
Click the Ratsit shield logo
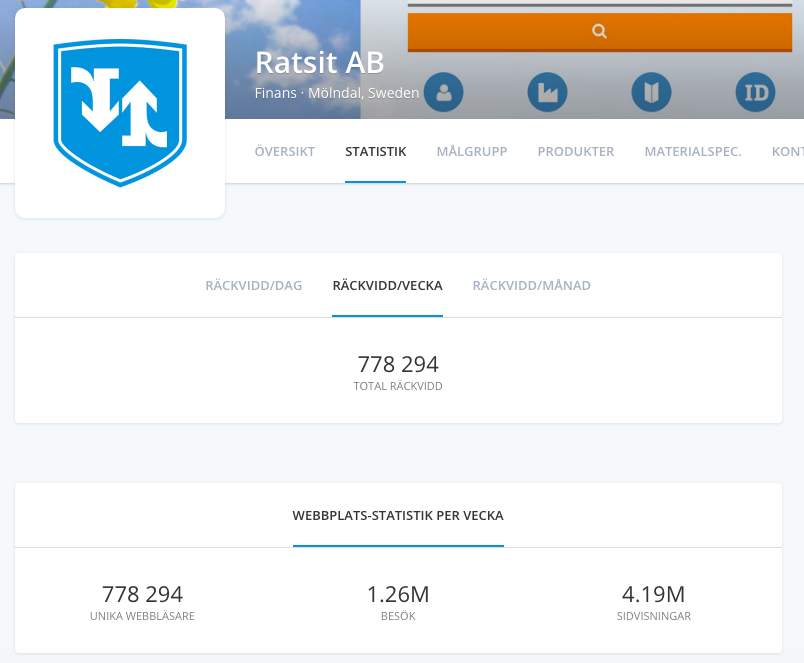[x=120, y=113]
